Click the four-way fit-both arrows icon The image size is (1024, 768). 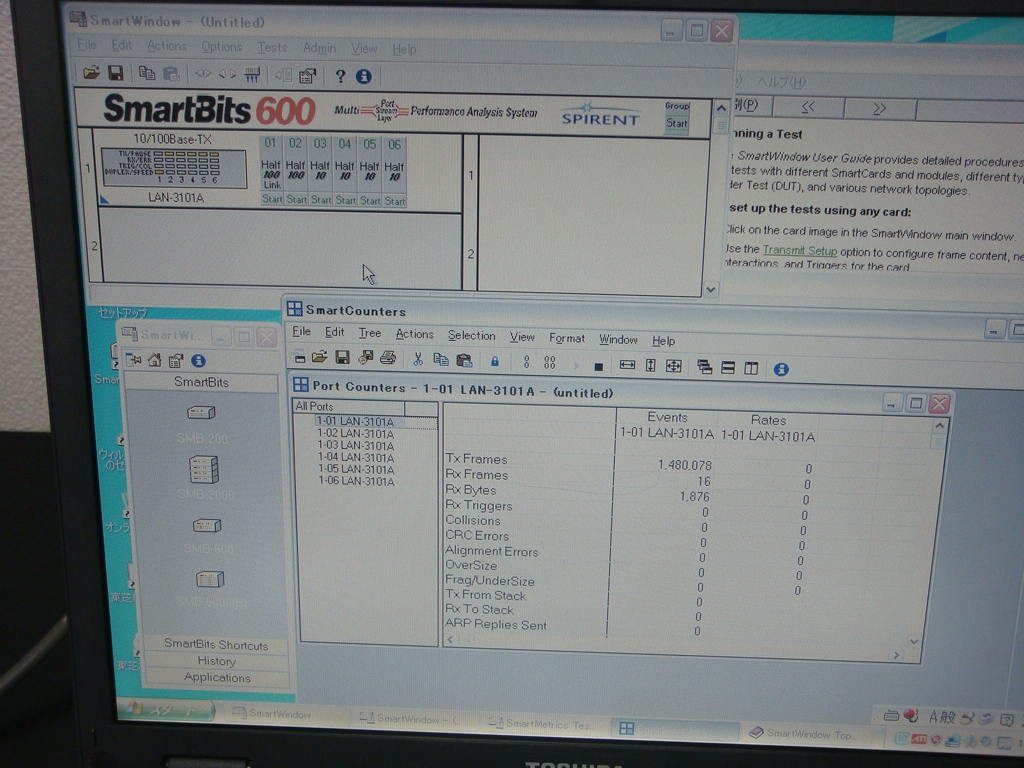click(x=673, y=366)
